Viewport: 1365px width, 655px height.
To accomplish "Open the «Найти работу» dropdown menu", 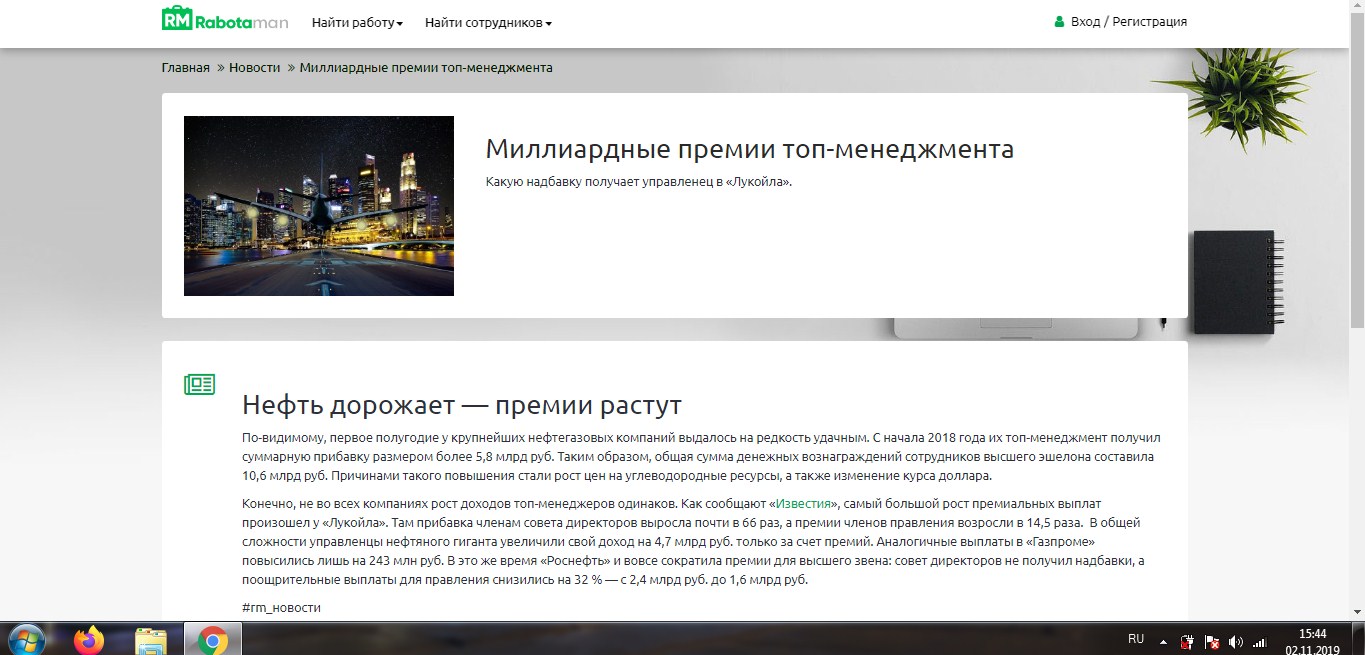I will 357,22.
